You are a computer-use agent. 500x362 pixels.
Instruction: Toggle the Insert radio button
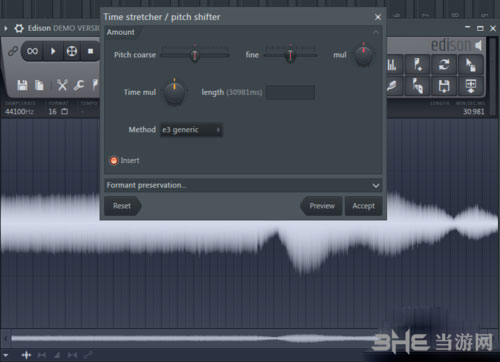pos(114,161)
